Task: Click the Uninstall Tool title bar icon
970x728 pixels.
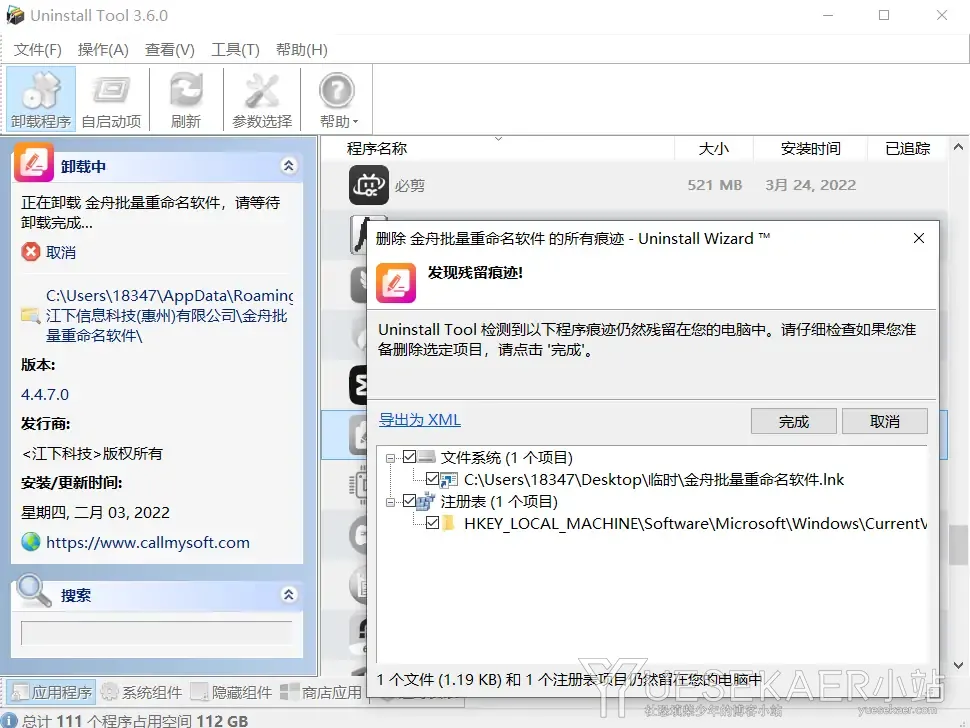Action: [15, 15]
